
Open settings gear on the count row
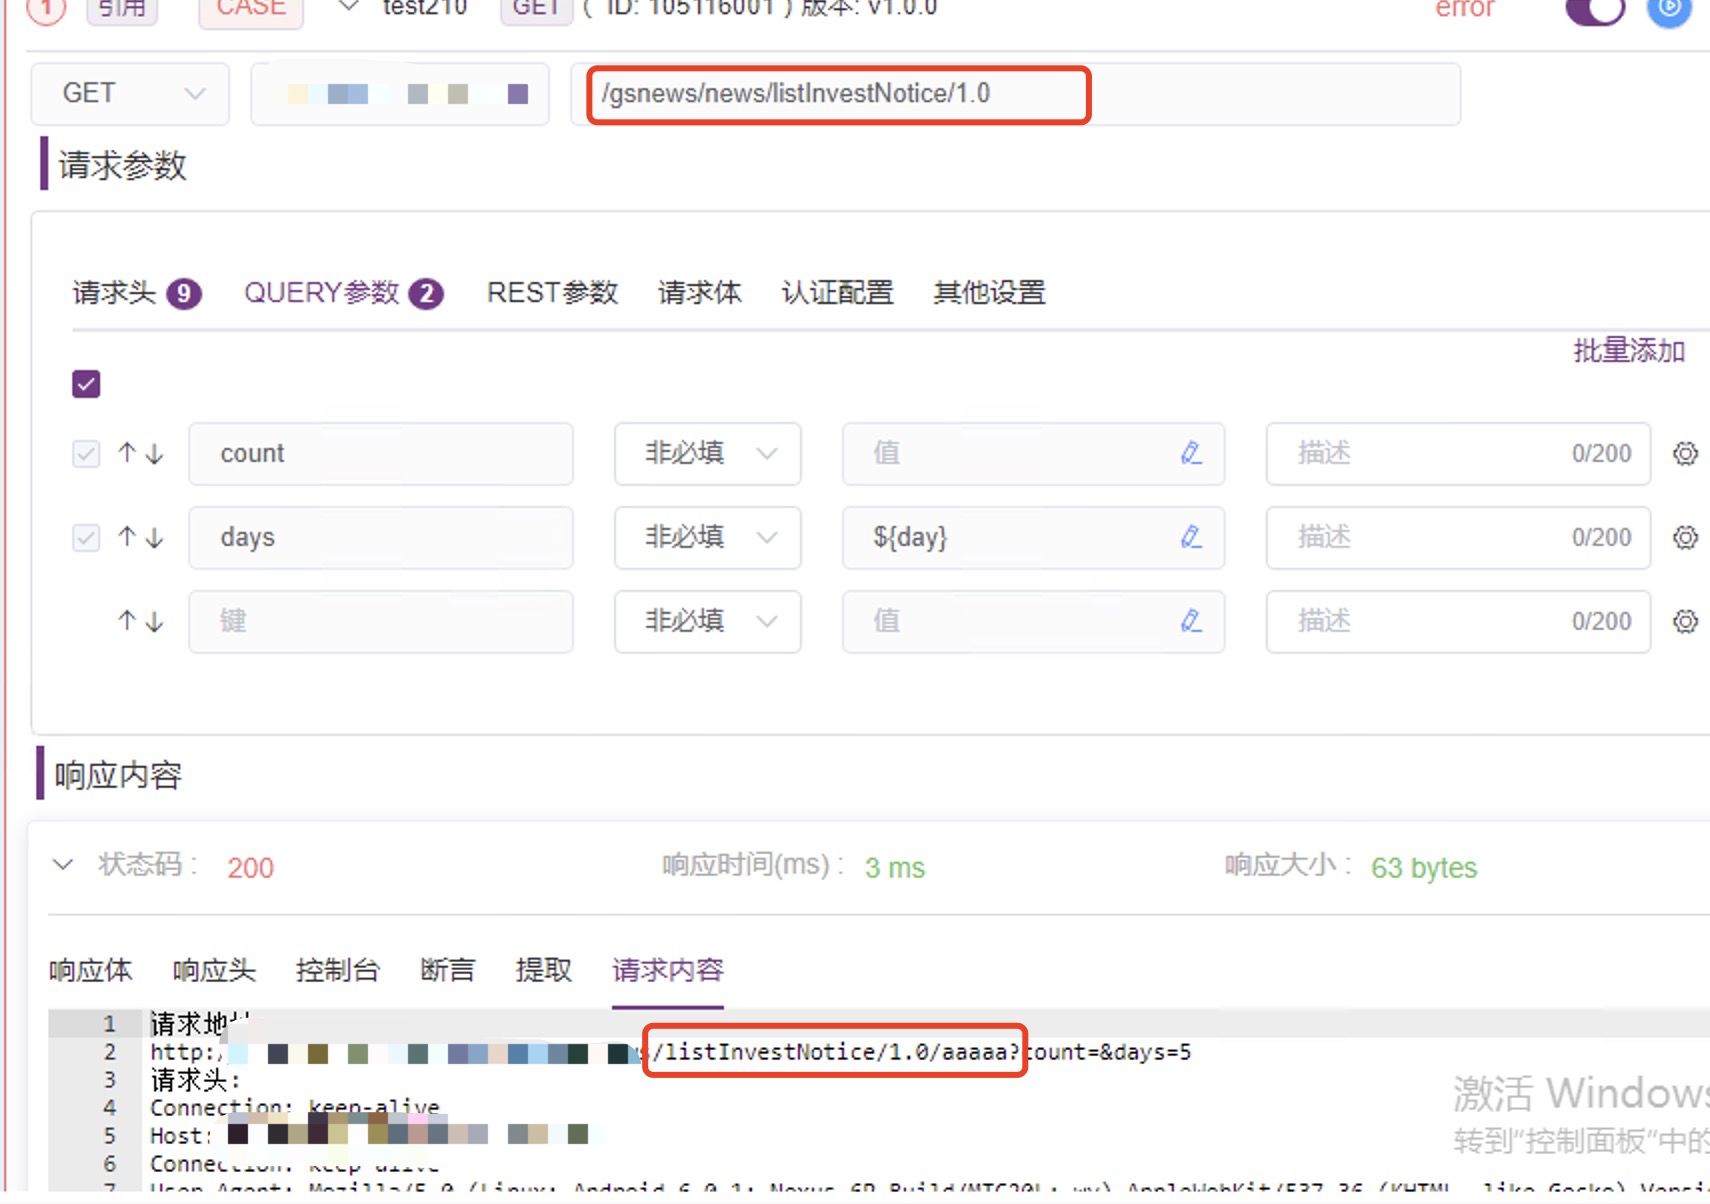click(x=1685, y=453)
